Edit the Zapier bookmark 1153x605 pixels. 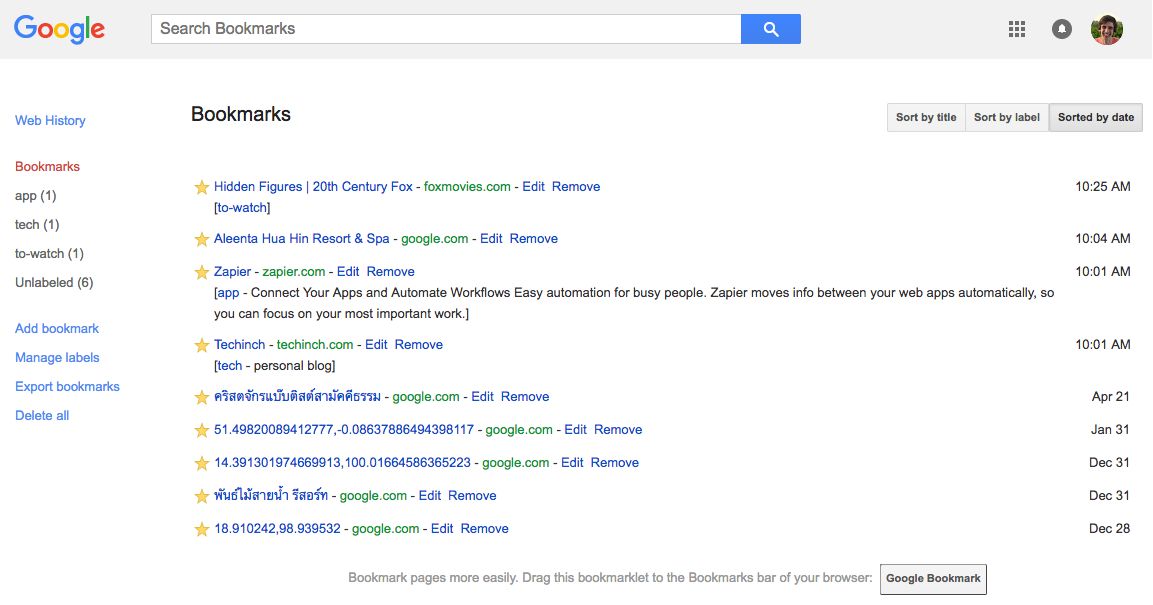(x=348, y=272)
